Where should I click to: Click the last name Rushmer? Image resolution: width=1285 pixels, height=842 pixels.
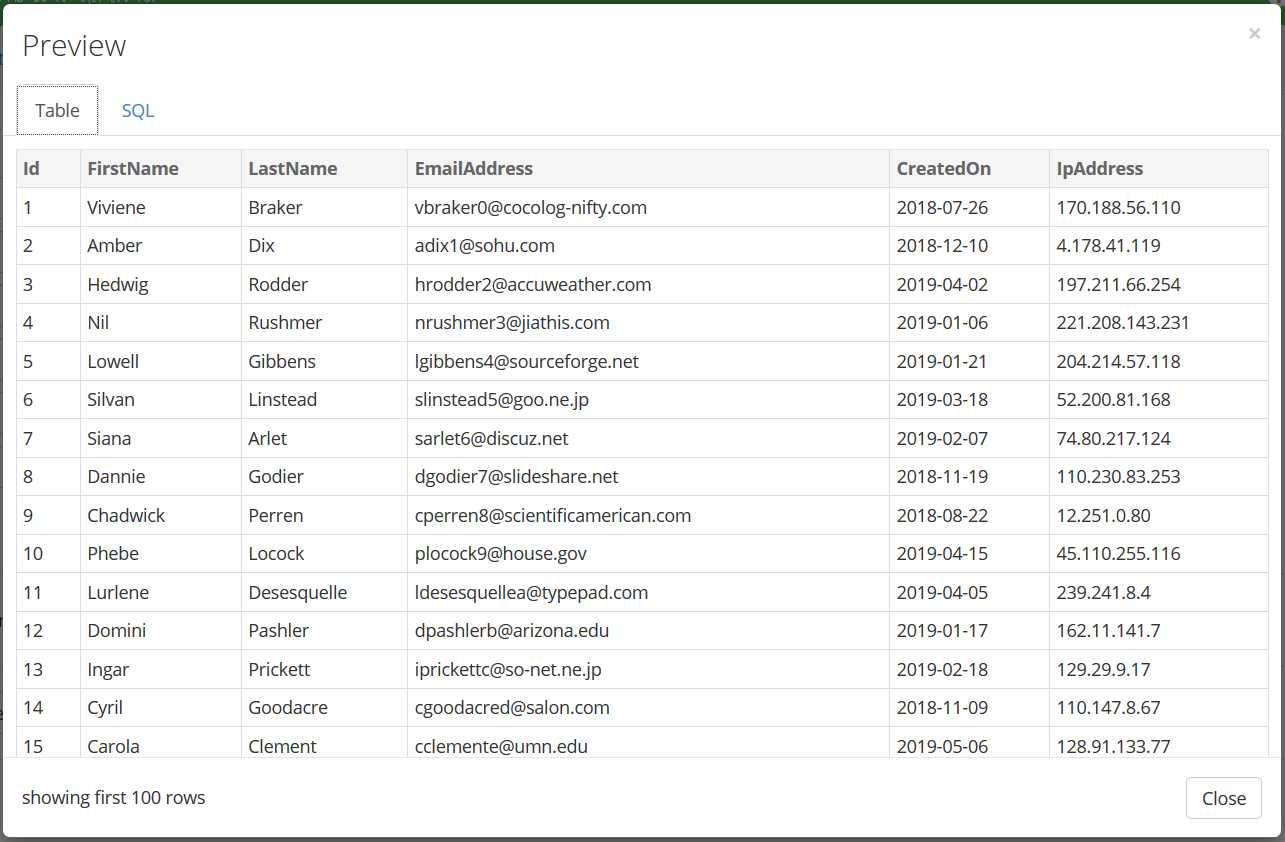[x=285, y=323]
